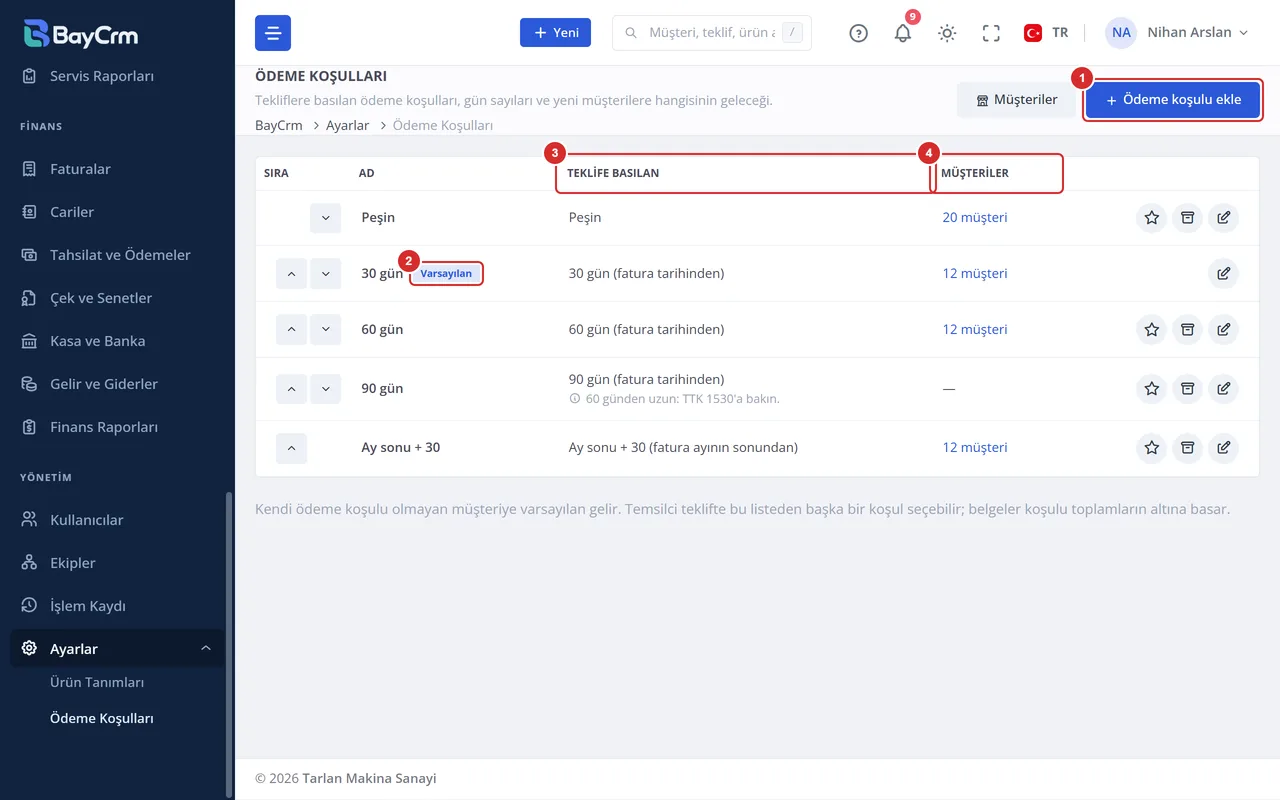Open Kasa ve Banka in the sidebar
Viewport: 1280px width, 800px height.
click(117, 341)
